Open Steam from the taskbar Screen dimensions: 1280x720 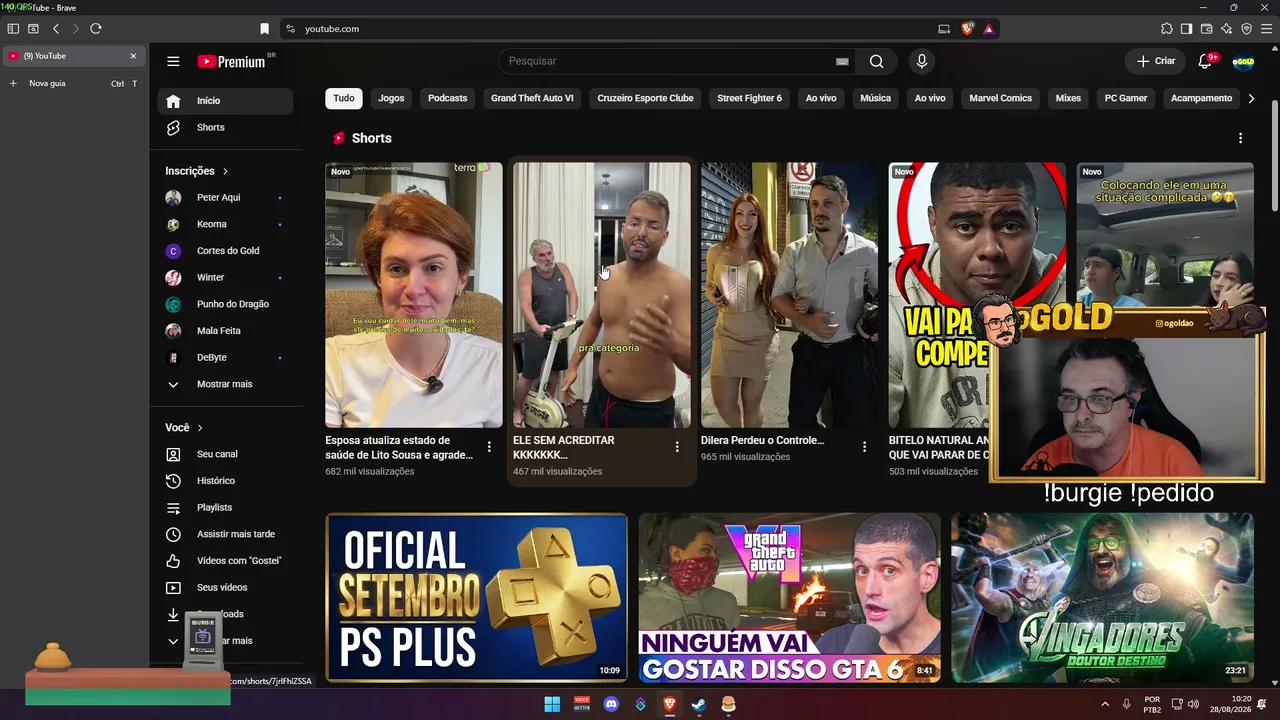tap(699, 705)
